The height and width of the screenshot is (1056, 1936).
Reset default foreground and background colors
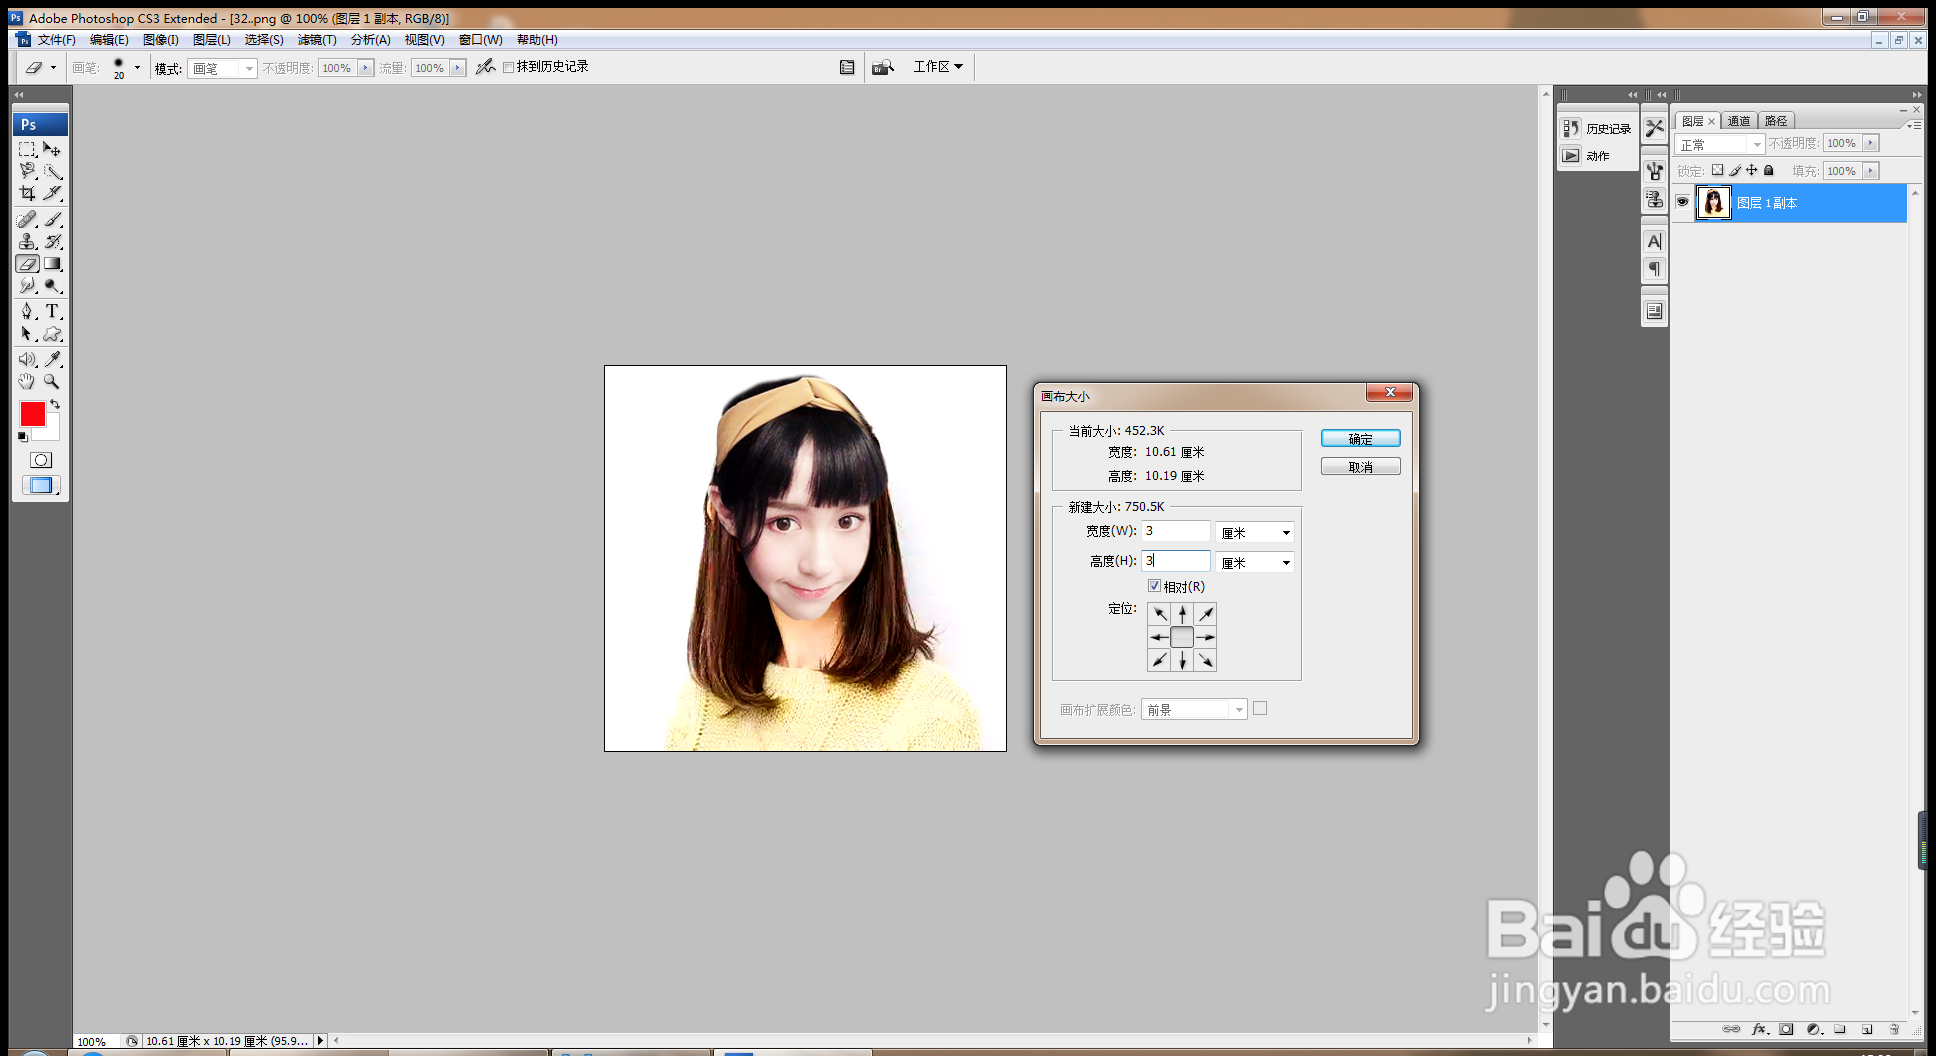pyautogui.click(x=23, y=437)
